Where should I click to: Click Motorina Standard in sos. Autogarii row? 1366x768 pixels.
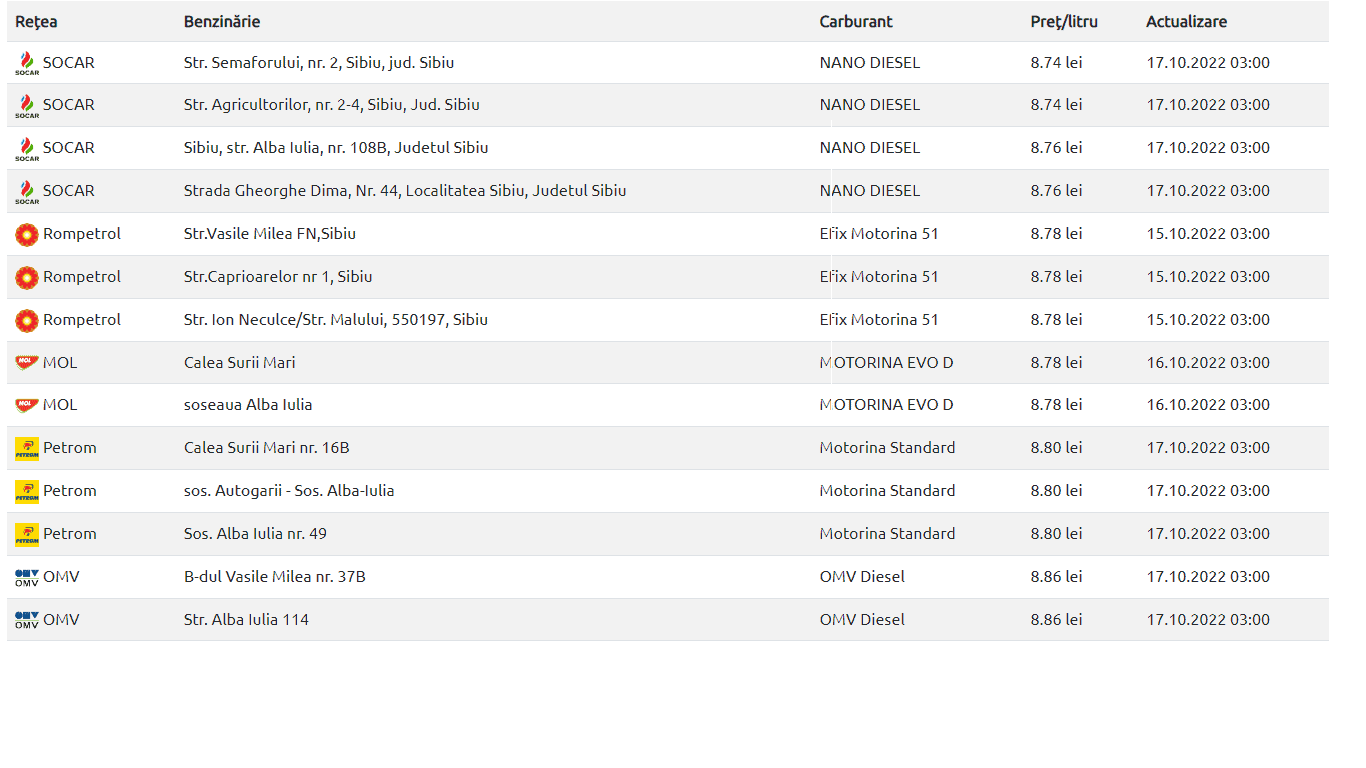click(x=888, y=490)
